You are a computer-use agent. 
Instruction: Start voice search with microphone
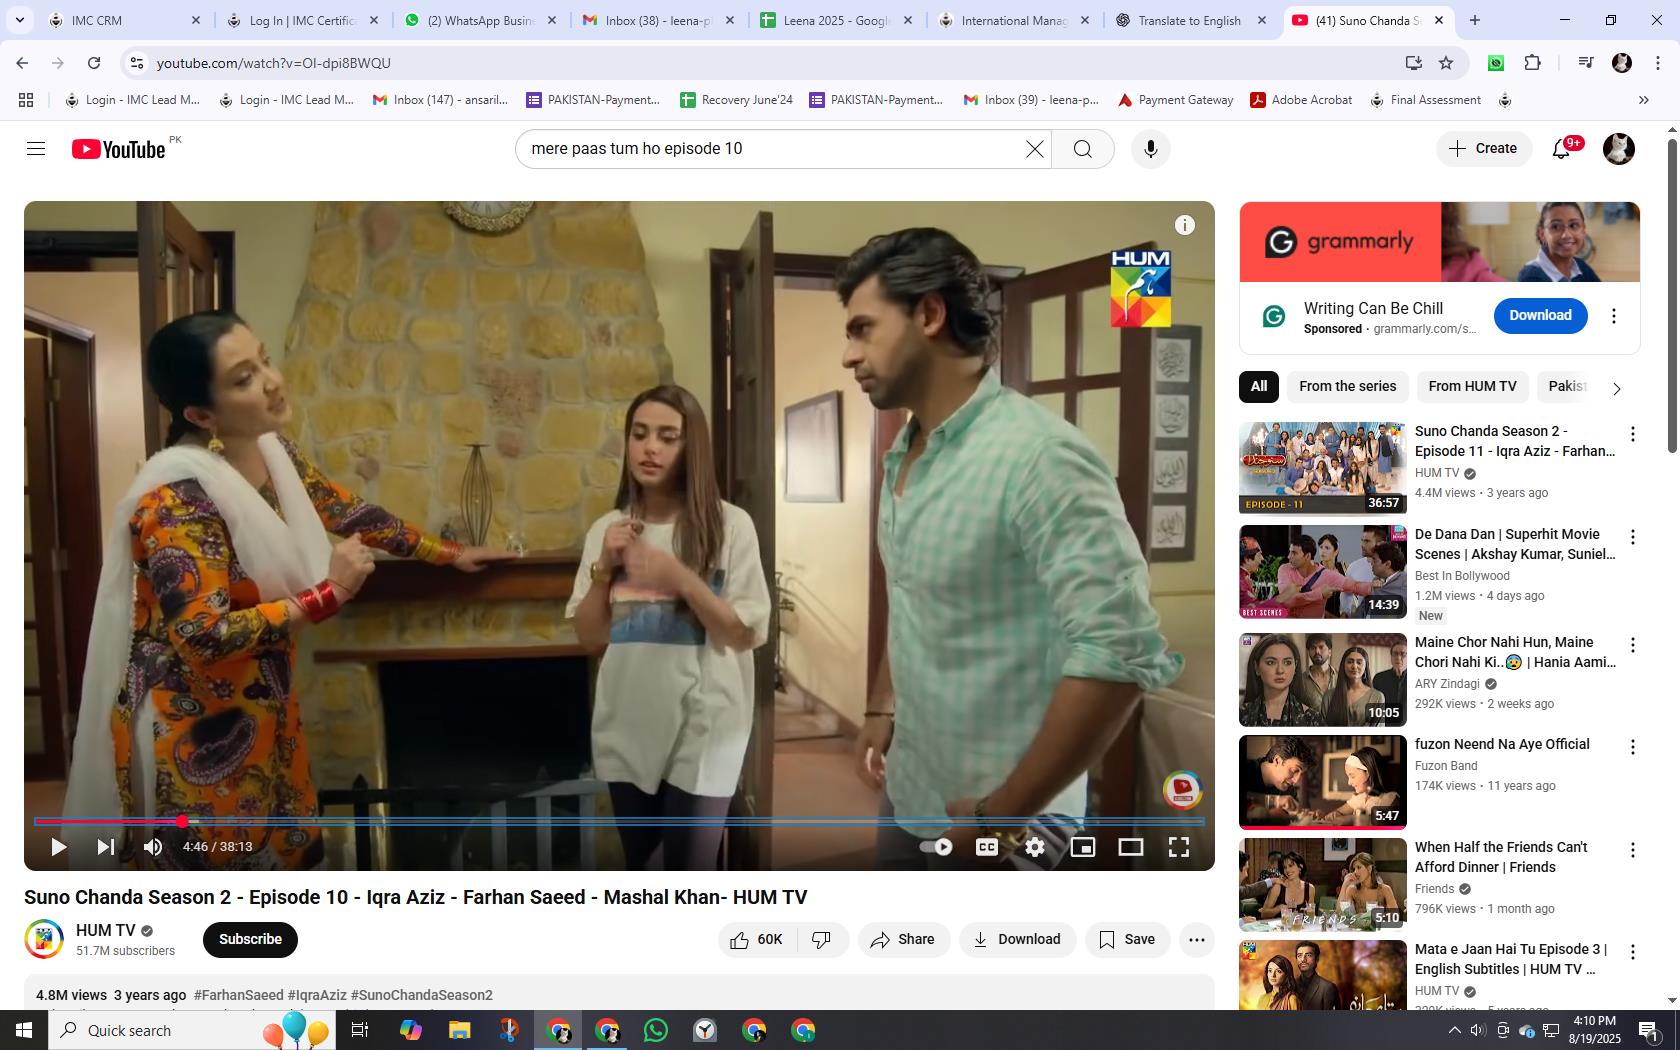pos(1151,149)
